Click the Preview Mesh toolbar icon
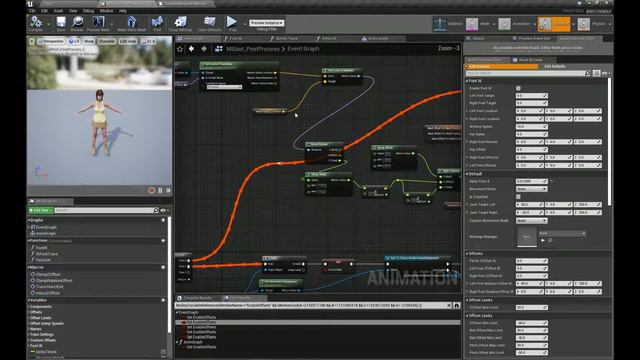 click(x=98, y=22)
